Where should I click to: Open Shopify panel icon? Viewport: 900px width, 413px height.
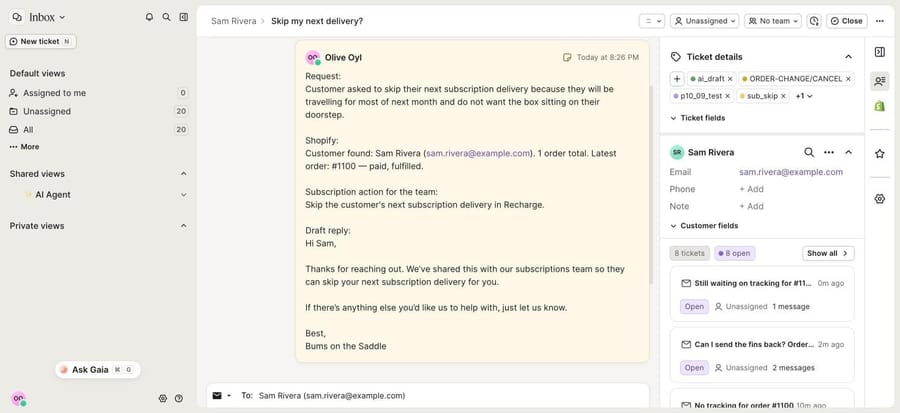(x=879, y=106)
